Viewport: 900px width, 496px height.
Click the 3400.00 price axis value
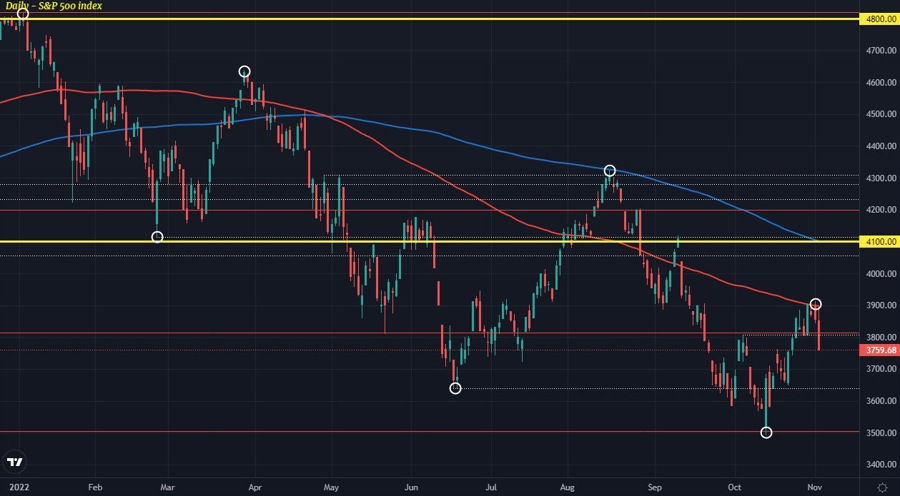881,464
